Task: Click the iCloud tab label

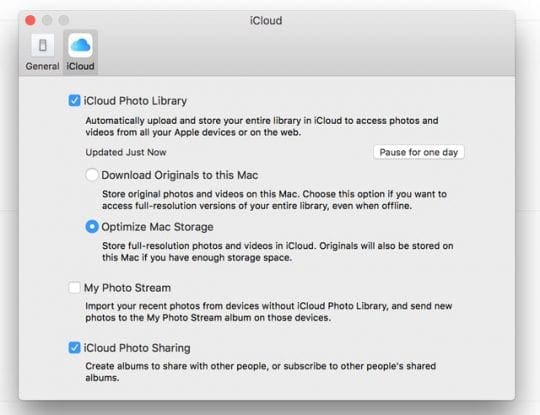Action: pyautogui.click(x=80, y=66)
